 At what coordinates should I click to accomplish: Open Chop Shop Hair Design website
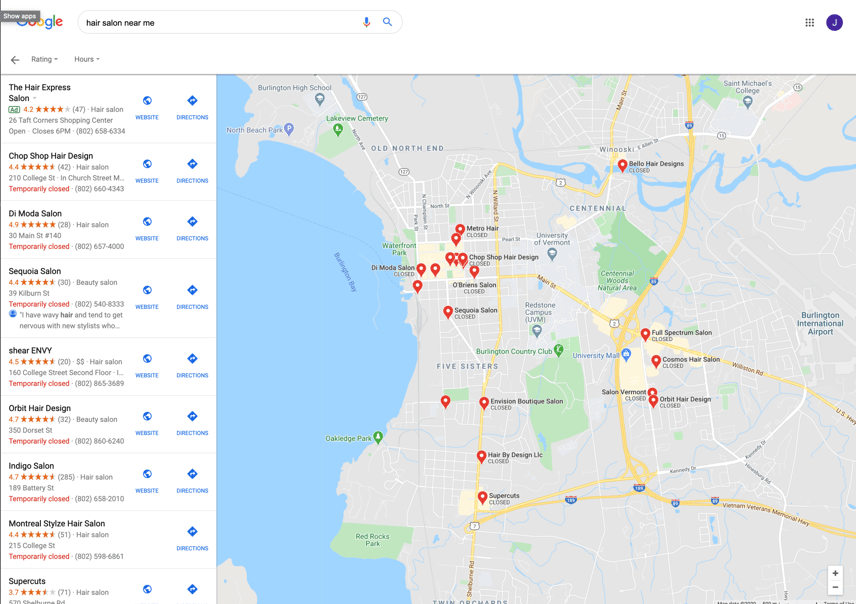tap(147, 171)
